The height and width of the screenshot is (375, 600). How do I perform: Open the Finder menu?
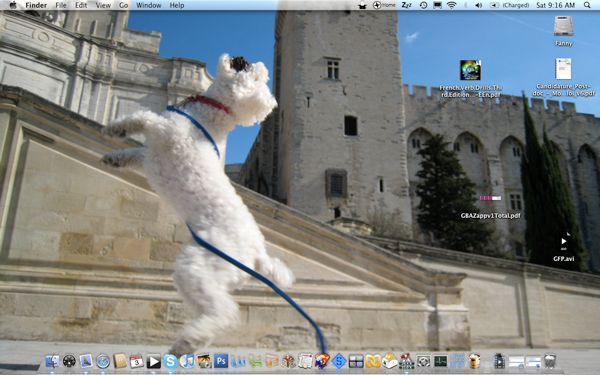[x=36, y=5]
